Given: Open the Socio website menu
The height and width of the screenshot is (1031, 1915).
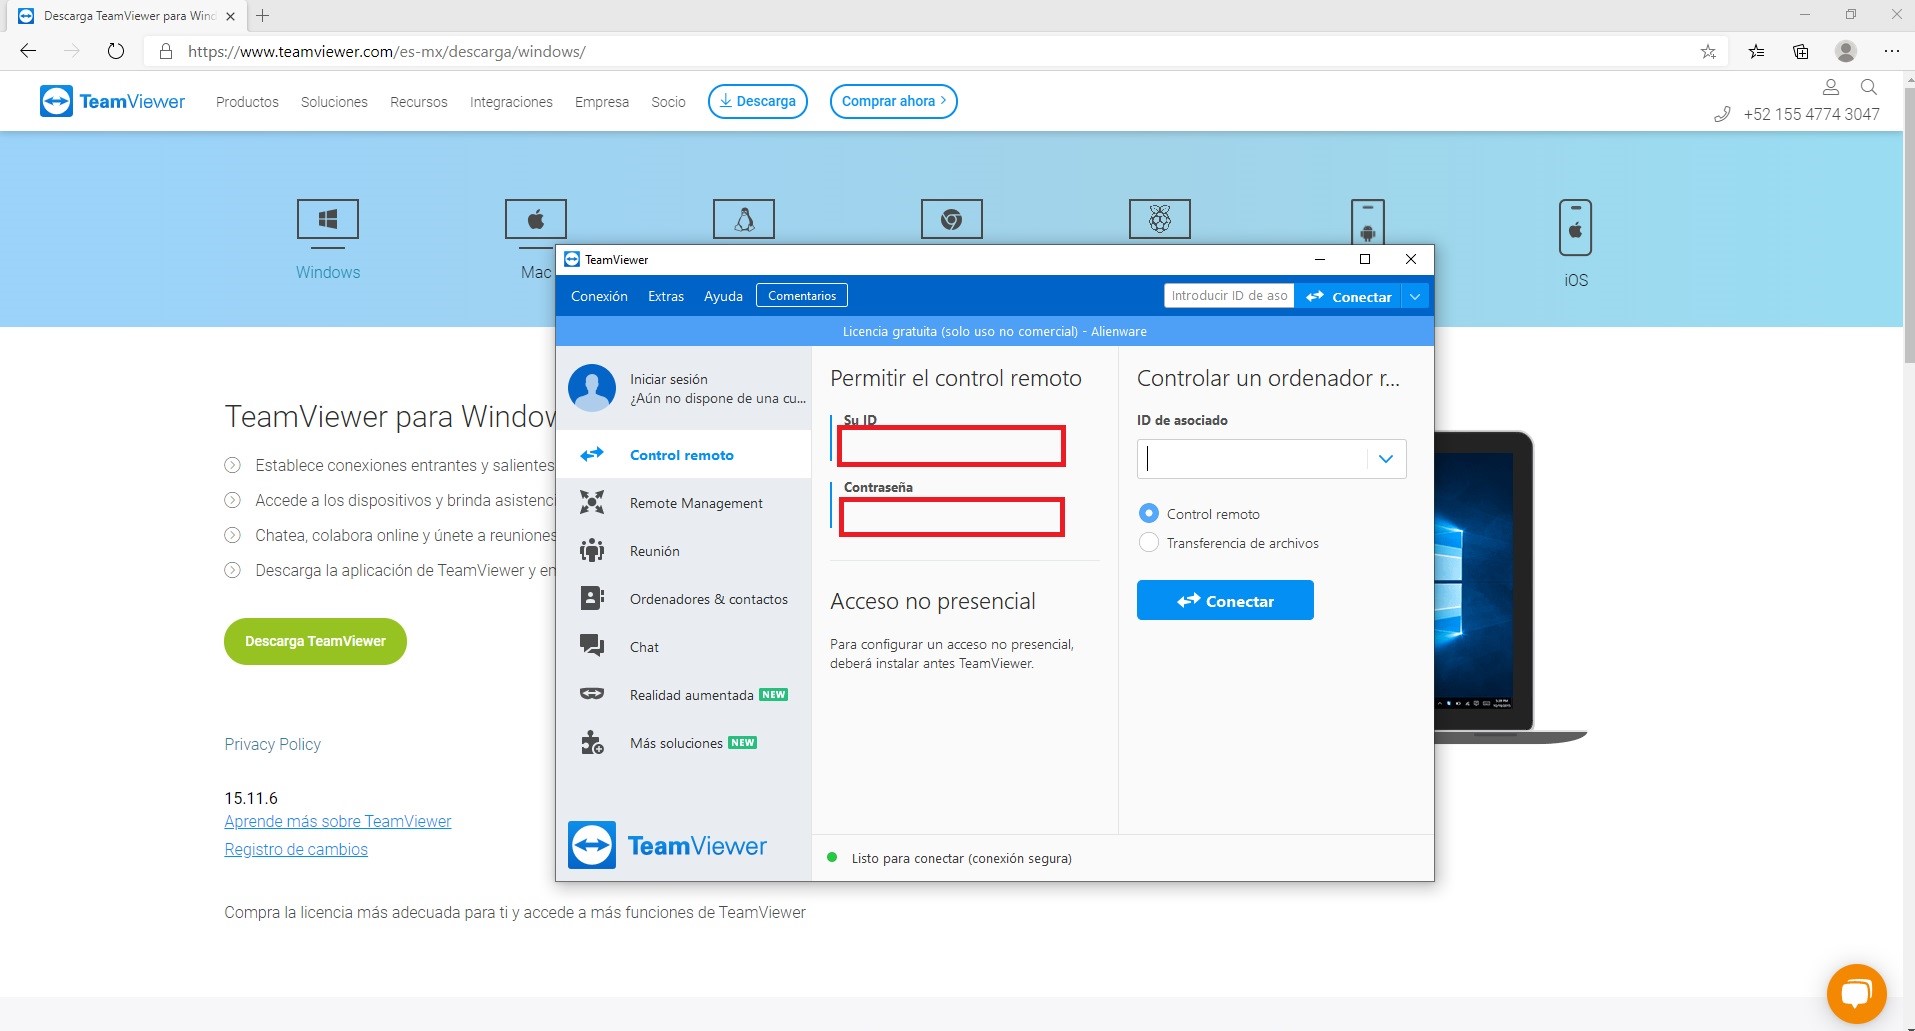Looking at the screenshot, I should pyautogui.click(x=668, y=102).
